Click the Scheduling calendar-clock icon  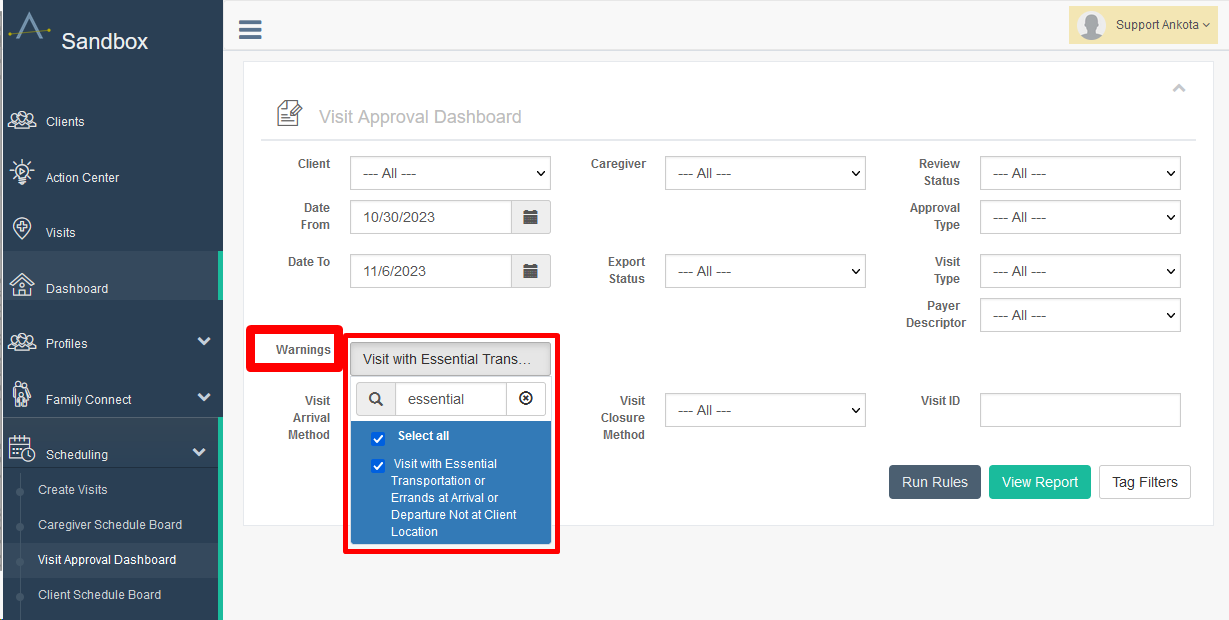click(22, 449)
